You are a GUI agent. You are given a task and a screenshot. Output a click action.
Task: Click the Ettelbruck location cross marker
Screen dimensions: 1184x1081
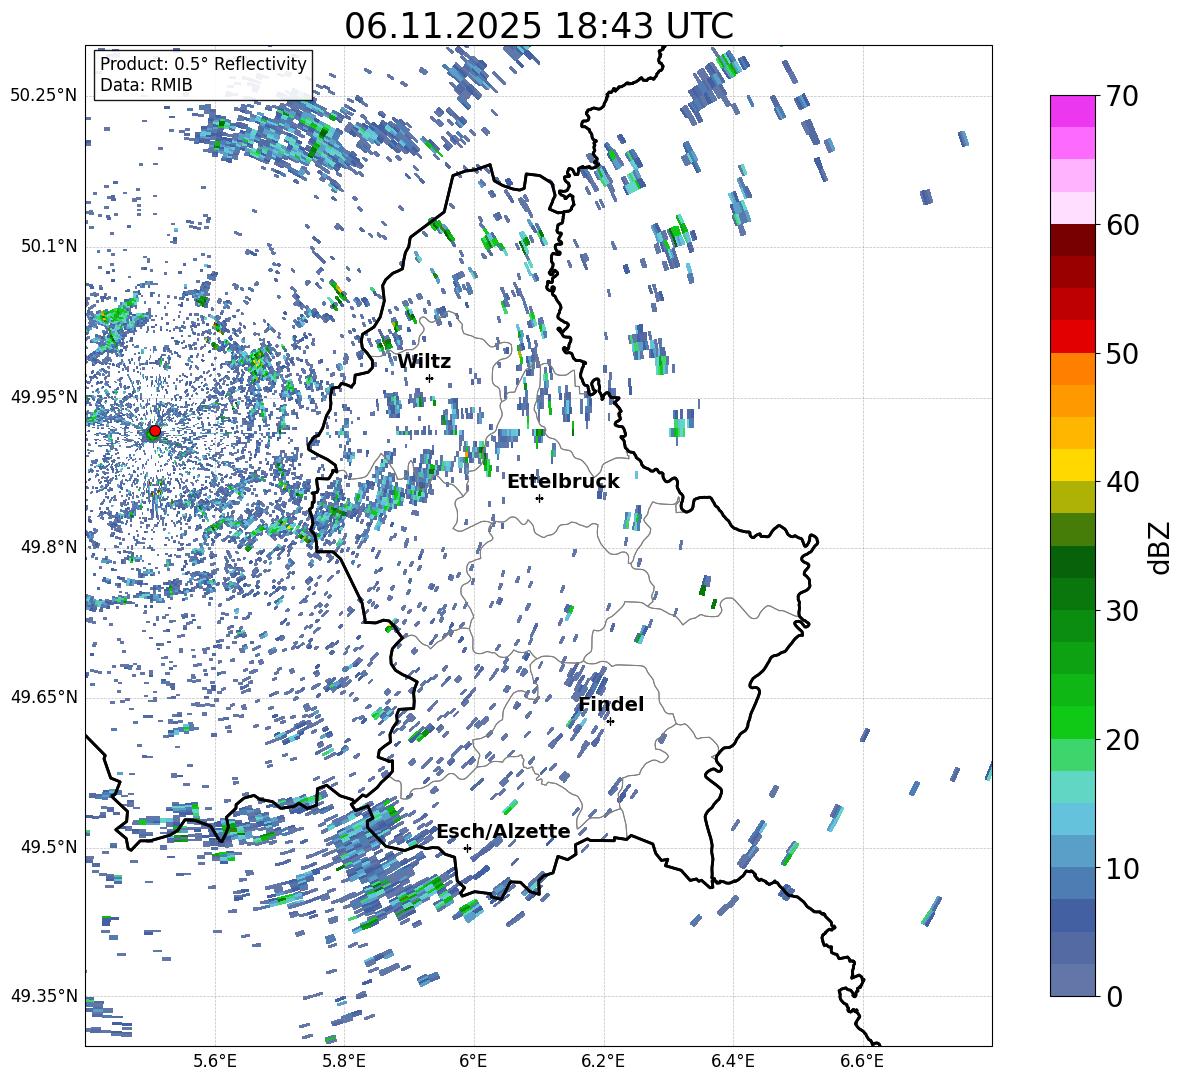point(539,498)
